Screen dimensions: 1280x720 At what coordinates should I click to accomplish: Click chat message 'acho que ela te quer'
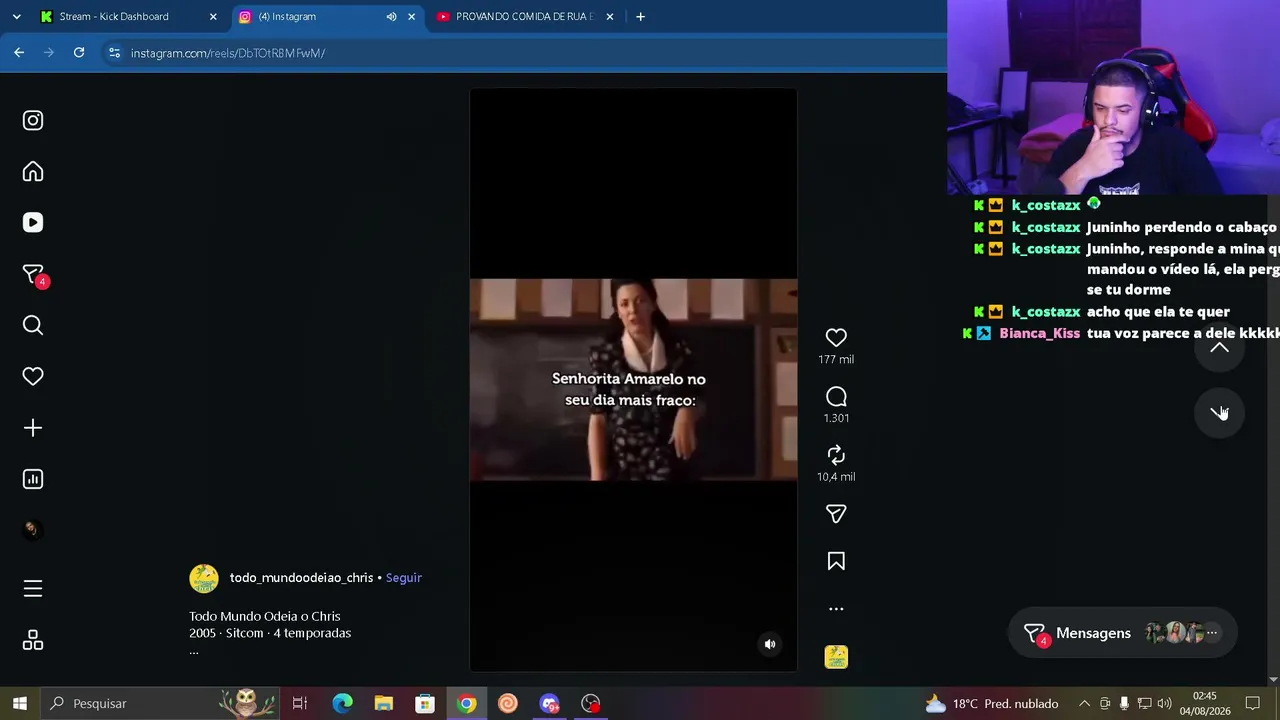[1158, 312]
